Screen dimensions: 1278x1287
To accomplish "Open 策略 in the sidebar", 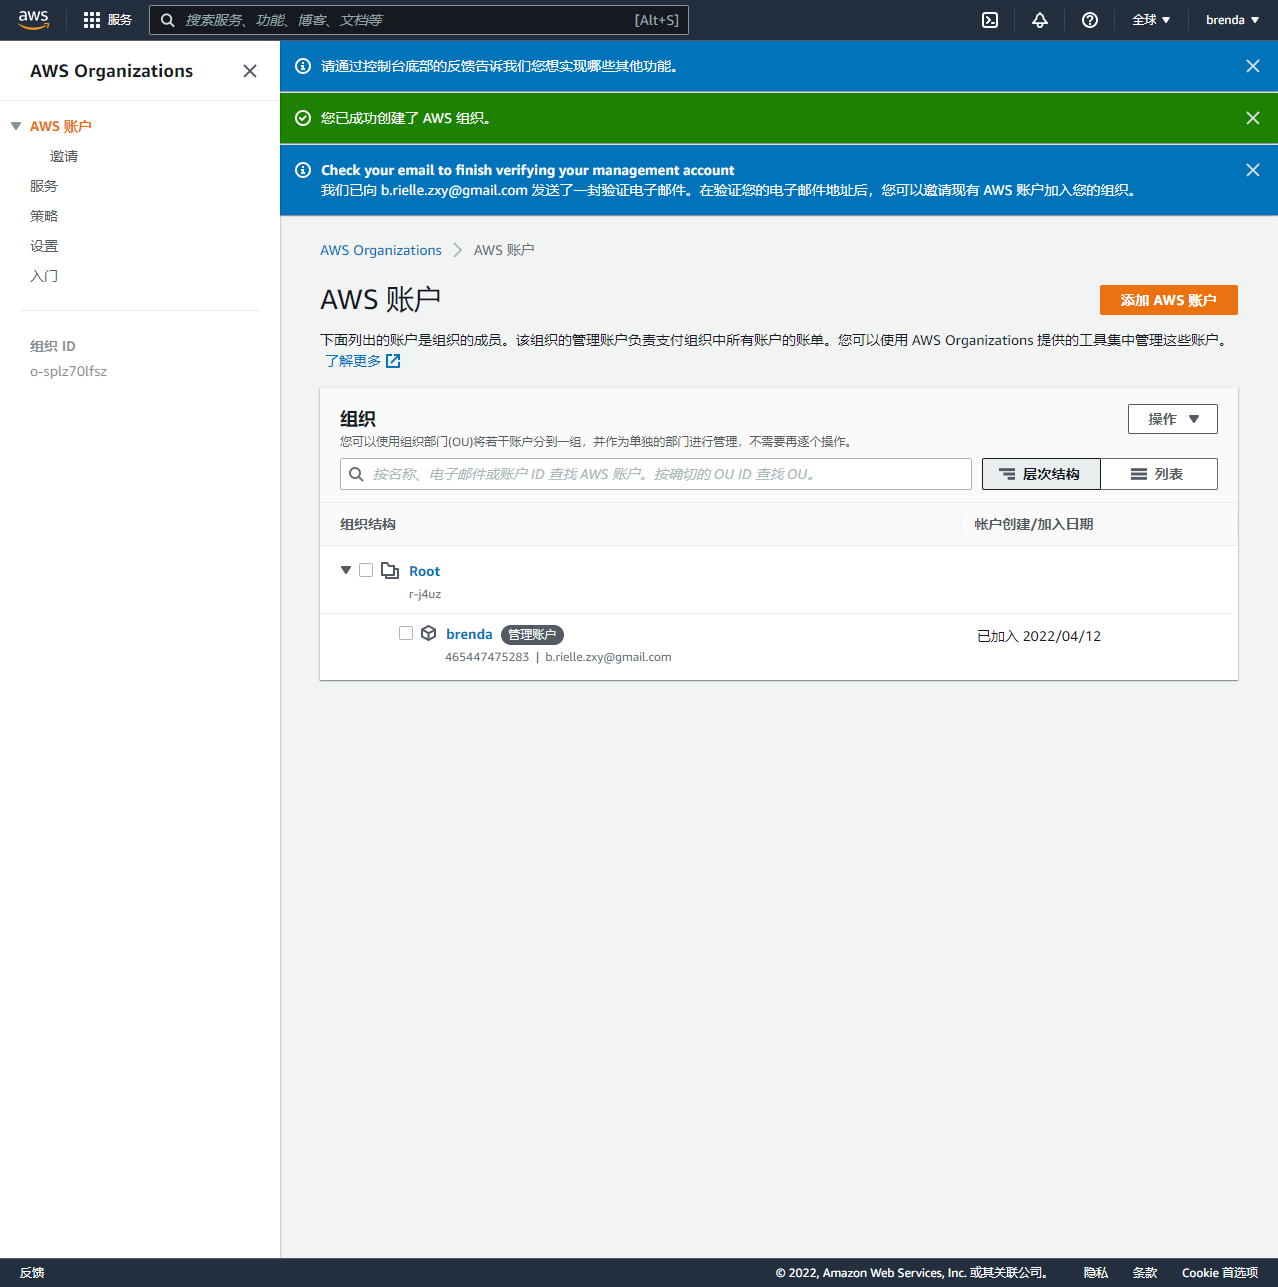I will pyautogui.click(x=44, y=216).
